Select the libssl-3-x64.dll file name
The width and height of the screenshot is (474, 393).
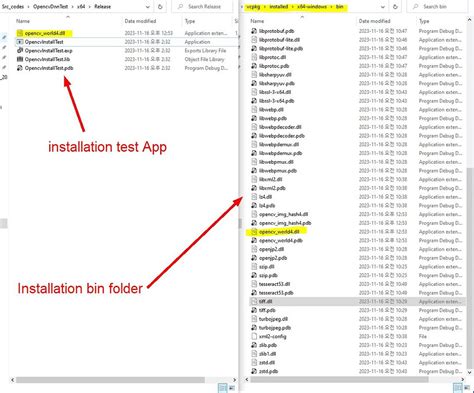[275, 92]
